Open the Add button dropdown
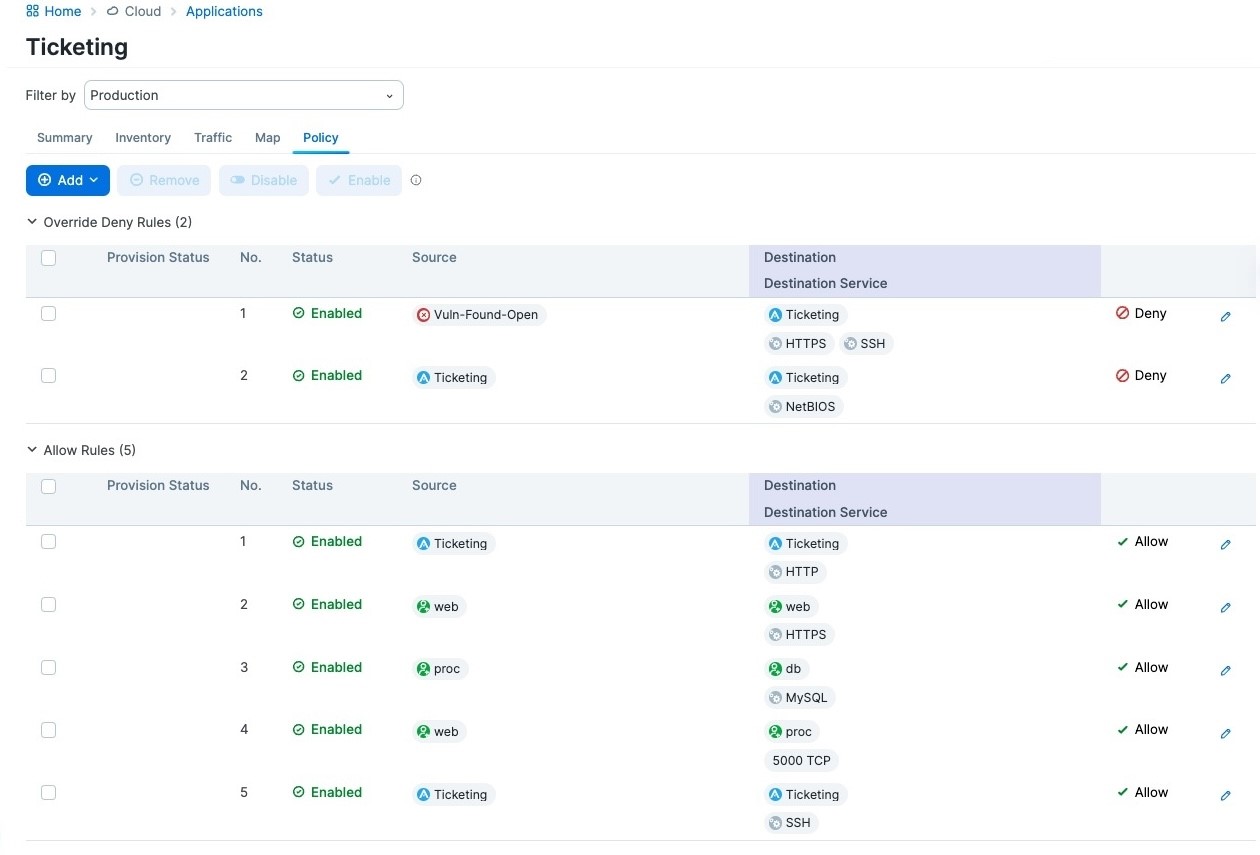Viewport: 1260px width, 855px height. (x=68, y=180)
